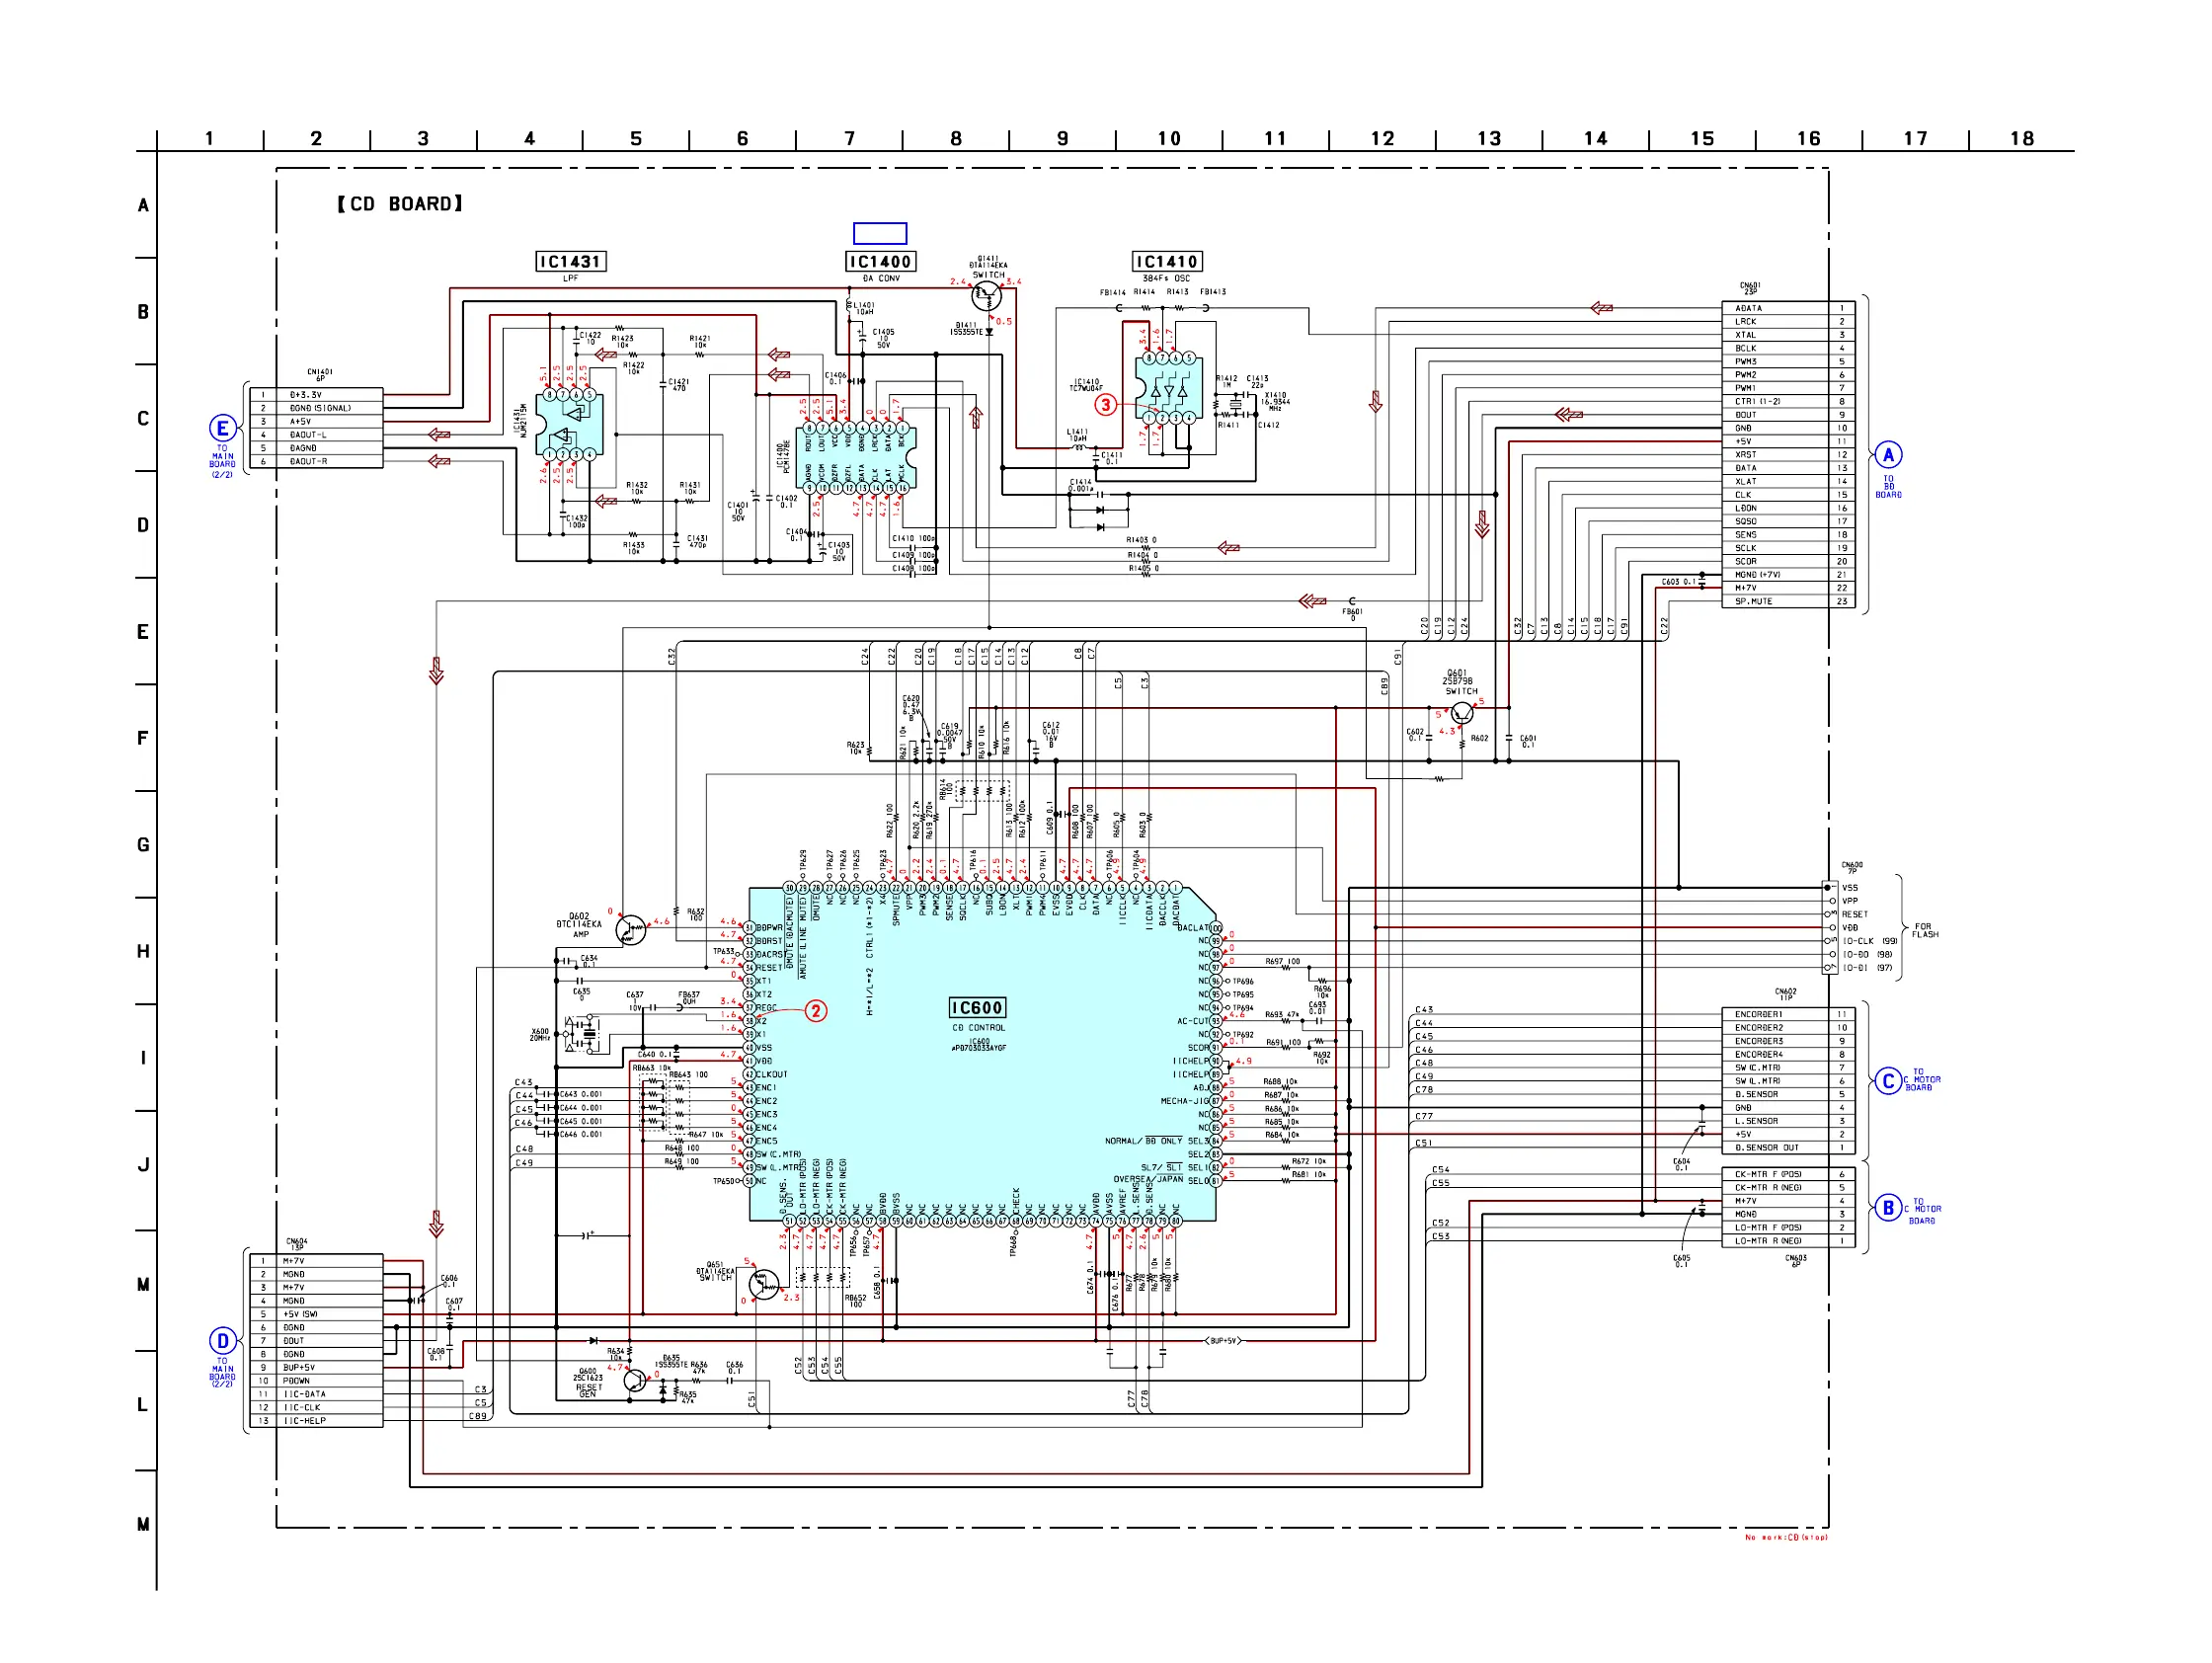Click the Q601 switch transistor symbol
Screen dimensions: 2212x1663
1462,714
